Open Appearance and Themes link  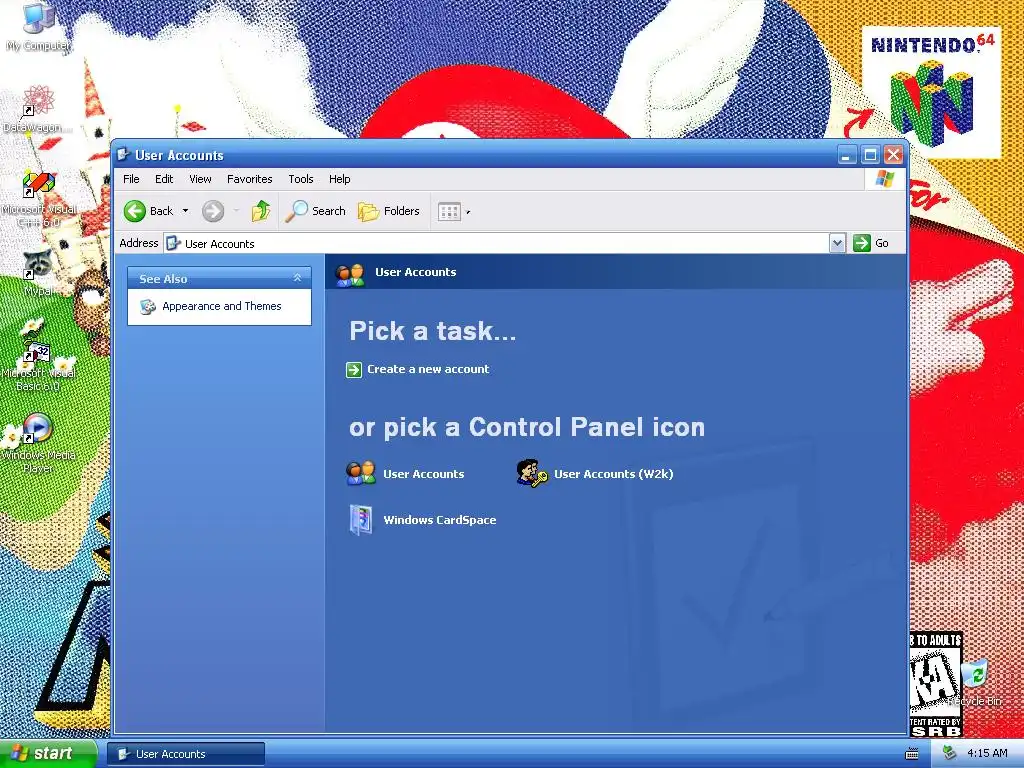click(221, 306)
